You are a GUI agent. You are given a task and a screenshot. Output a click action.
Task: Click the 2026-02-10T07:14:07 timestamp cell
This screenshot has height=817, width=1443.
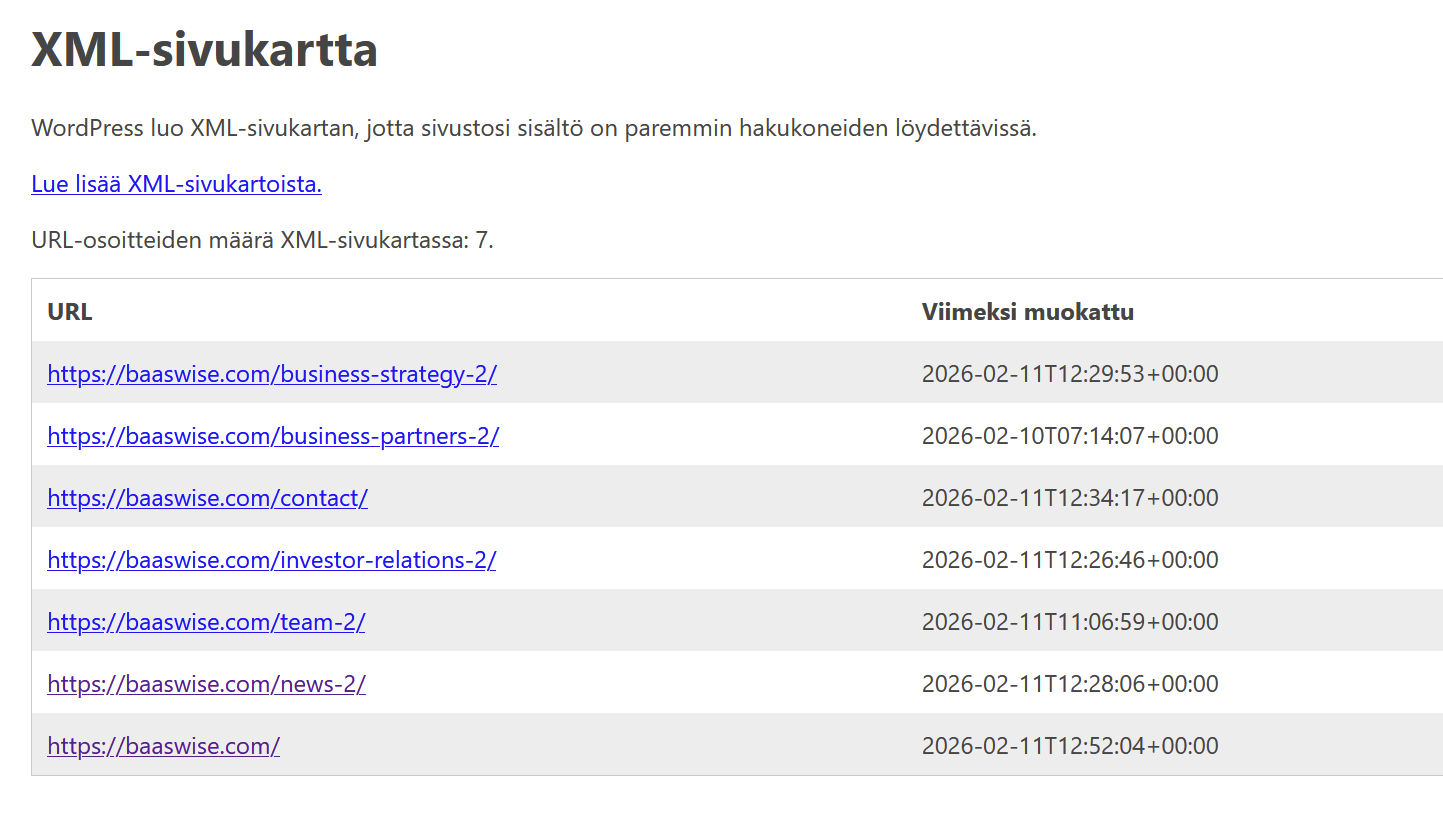pyautogui.click(x=1069, y=436)
